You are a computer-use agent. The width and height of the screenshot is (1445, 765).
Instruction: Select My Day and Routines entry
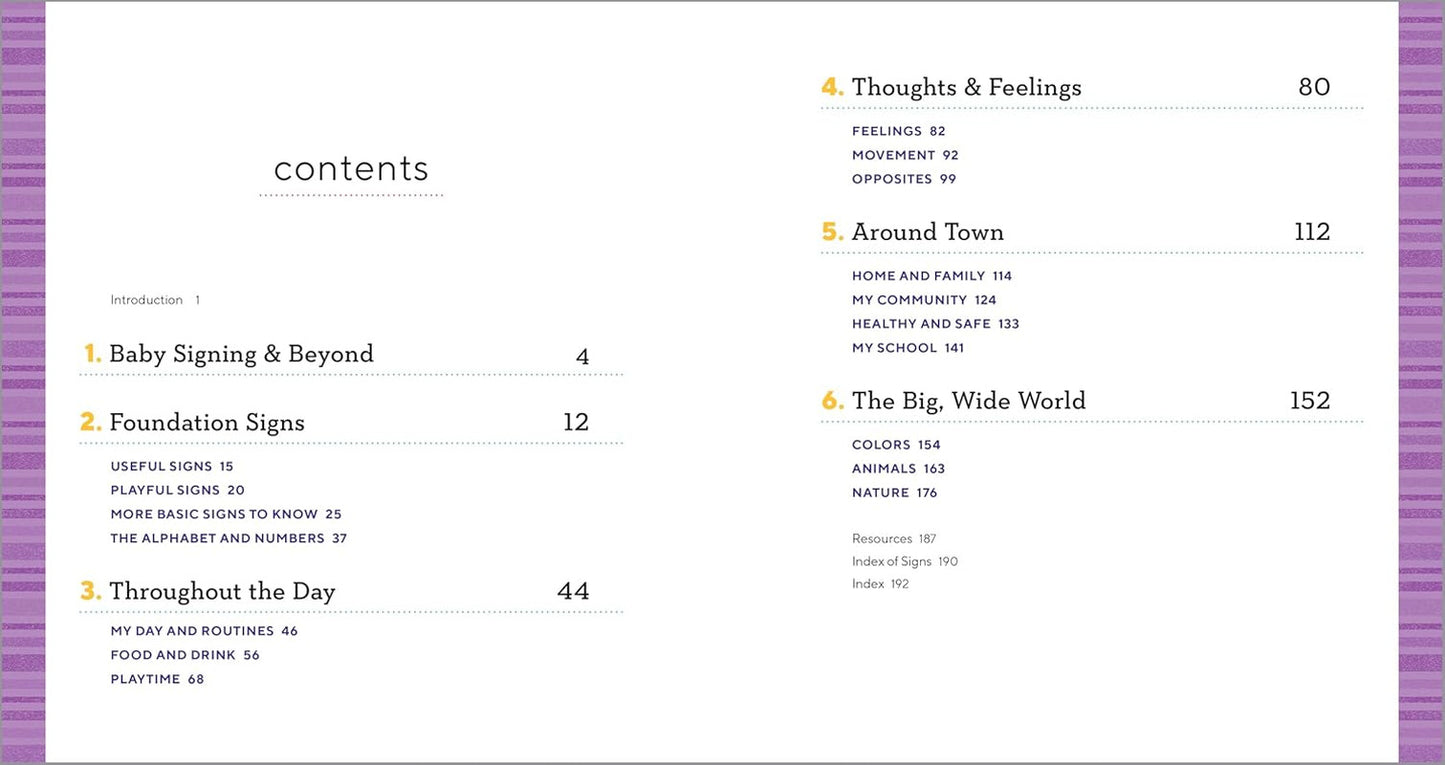192,631
